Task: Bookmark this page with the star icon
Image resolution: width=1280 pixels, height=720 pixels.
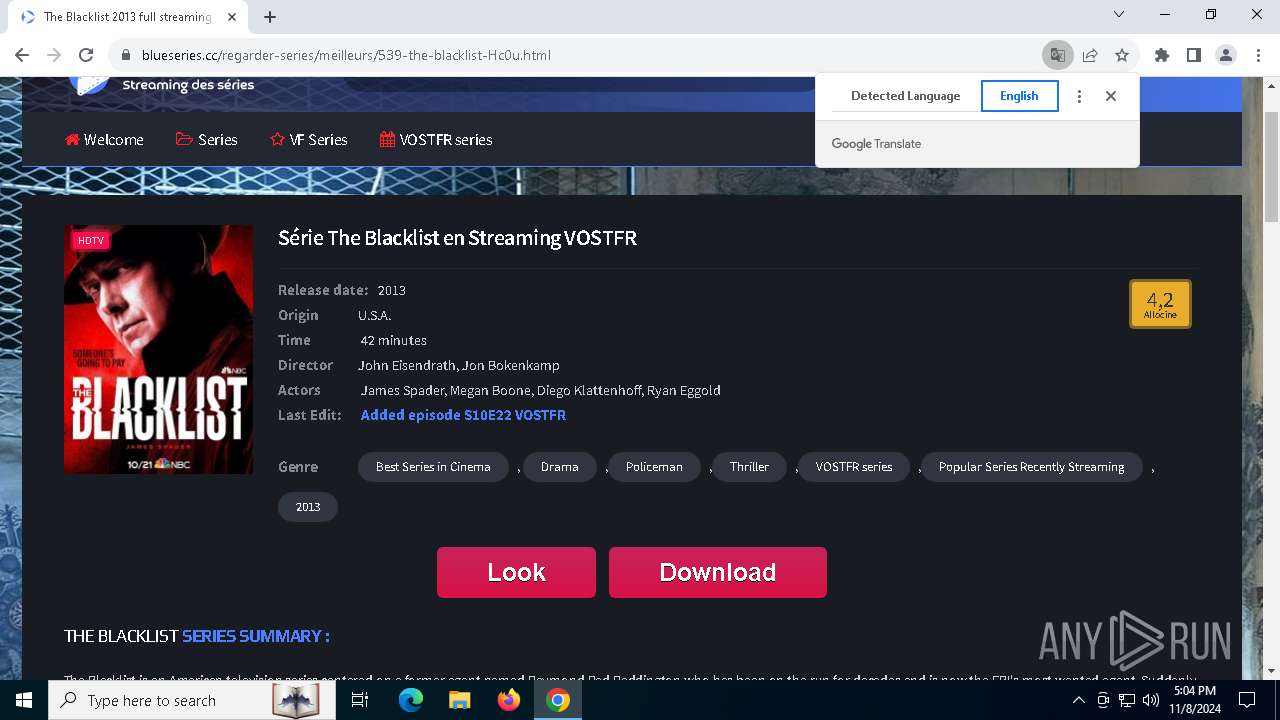Action: point(1122,55)
